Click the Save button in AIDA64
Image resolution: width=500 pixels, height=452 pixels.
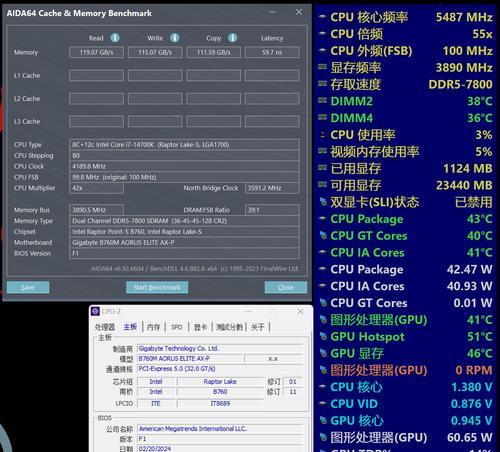tap(28, 287)
